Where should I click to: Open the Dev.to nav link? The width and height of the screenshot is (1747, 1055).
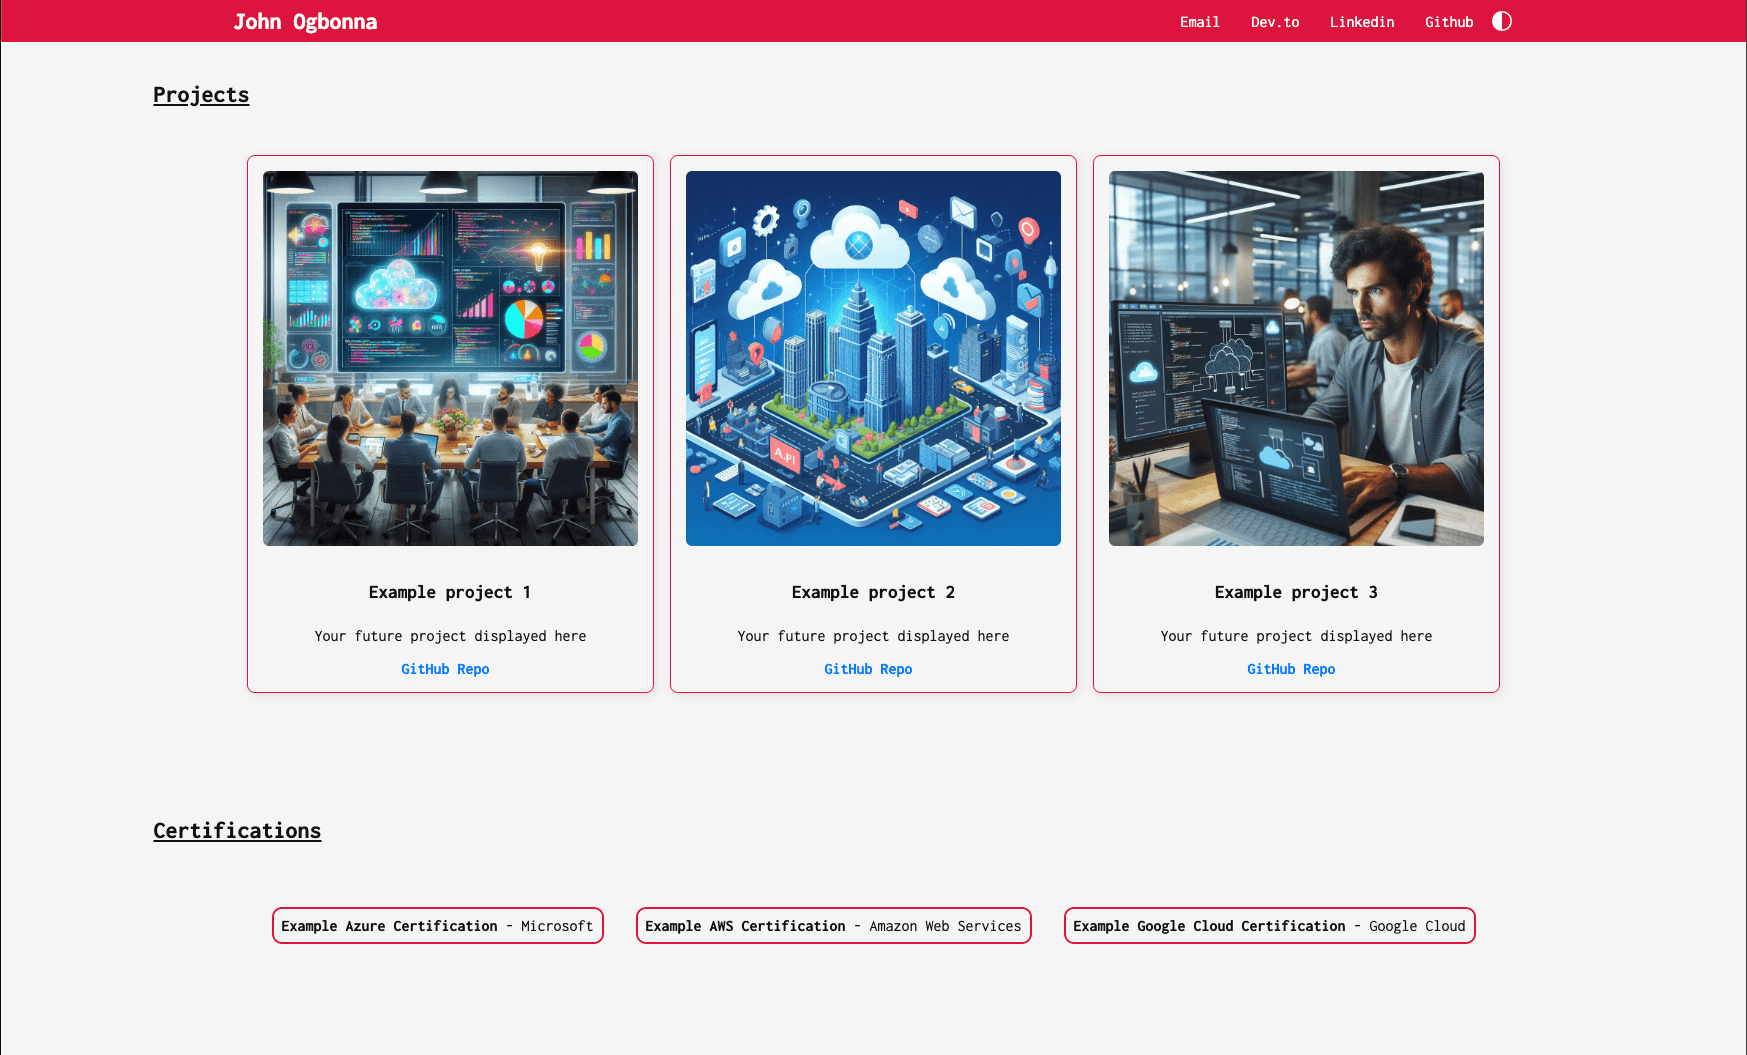[1275, 22]
